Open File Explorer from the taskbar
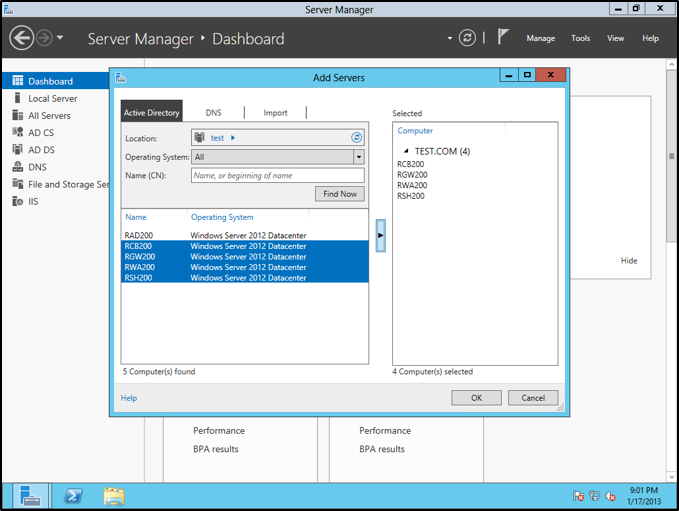 [114, 495]
